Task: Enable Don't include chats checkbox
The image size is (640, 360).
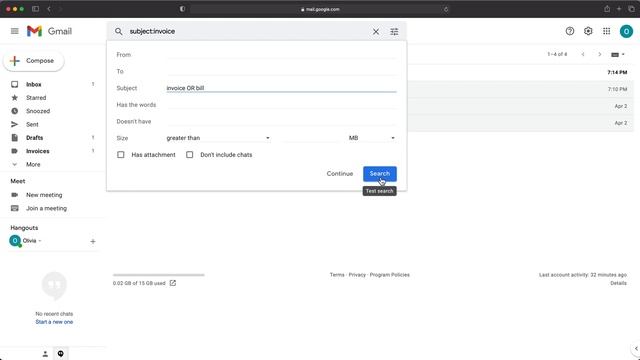Action: click(189, 155)
